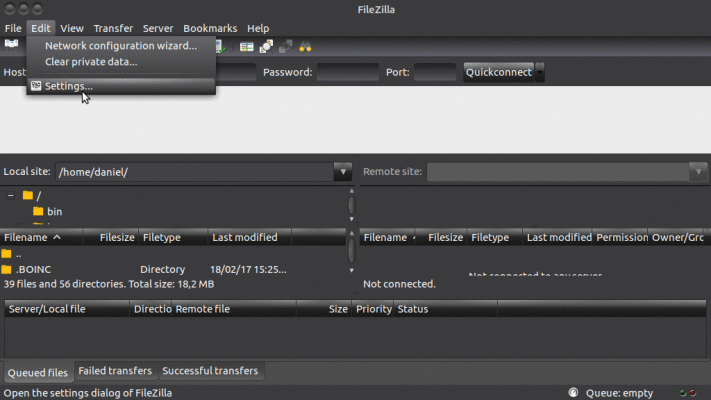
Task: Switch to the Failed transfers tab
Action: coord(115,371)
